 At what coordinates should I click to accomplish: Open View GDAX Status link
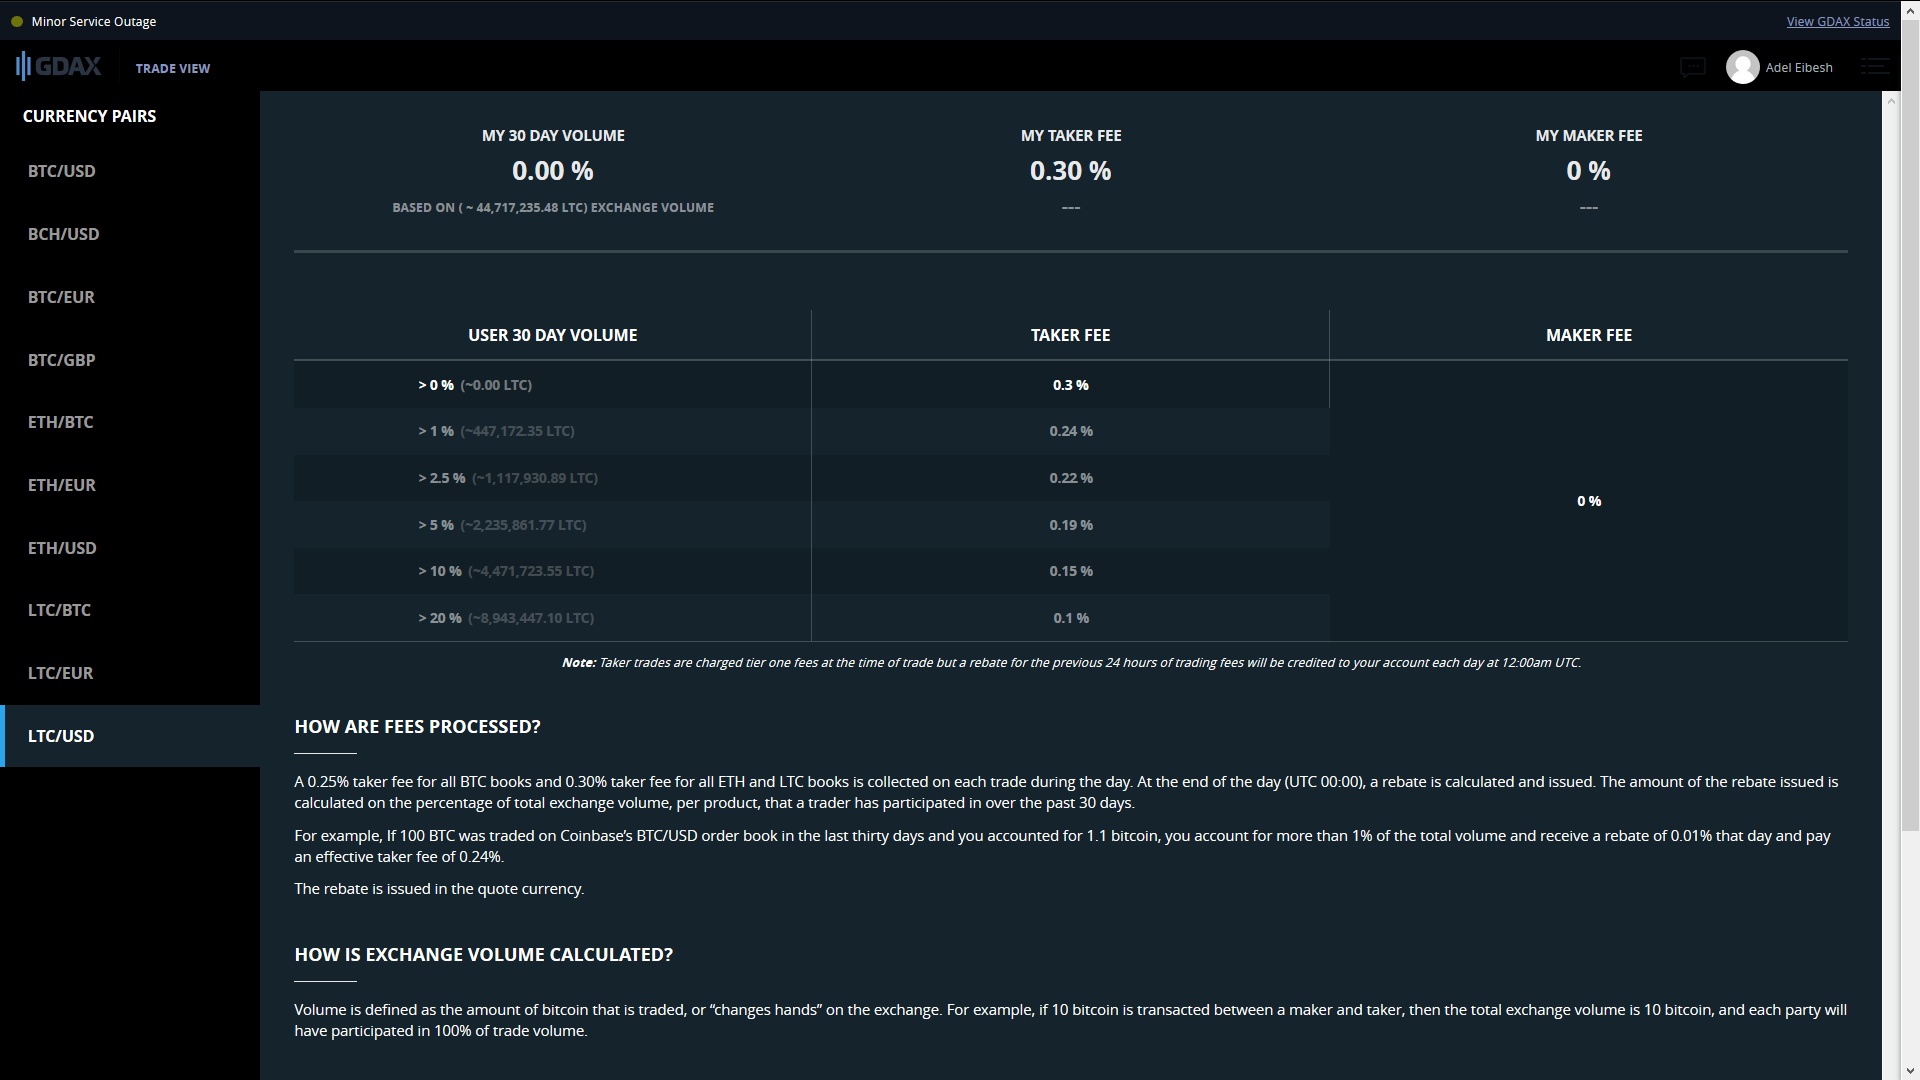coord(1838,21)
